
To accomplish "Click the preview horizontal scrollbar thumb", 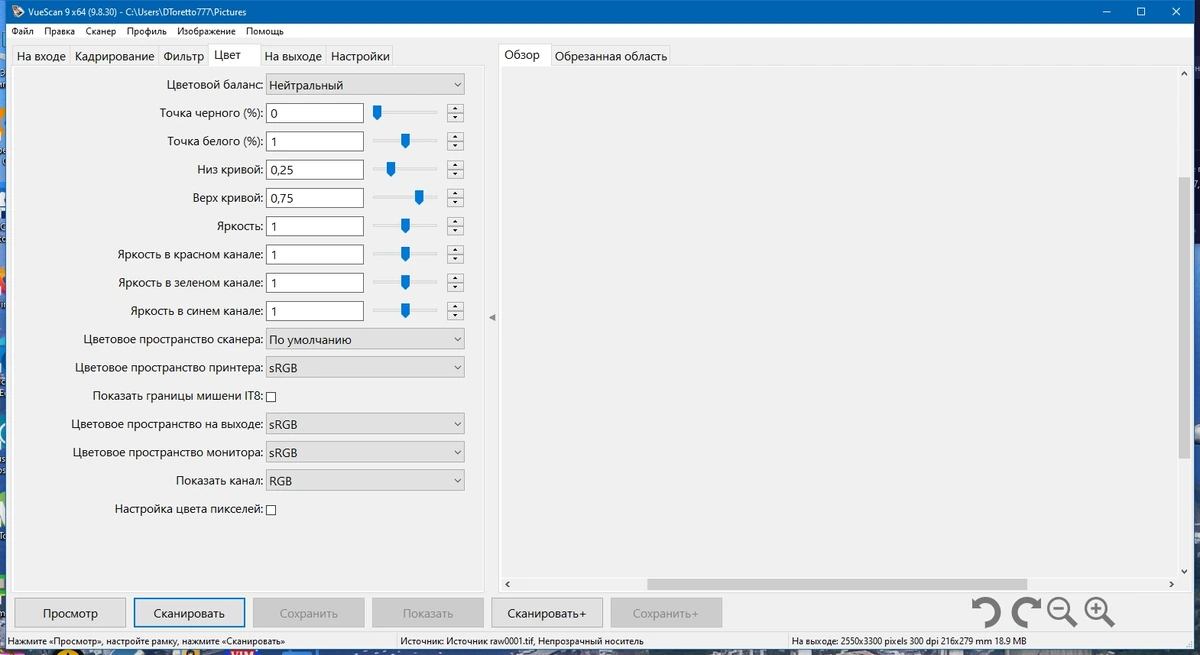I will pos(837,584).
